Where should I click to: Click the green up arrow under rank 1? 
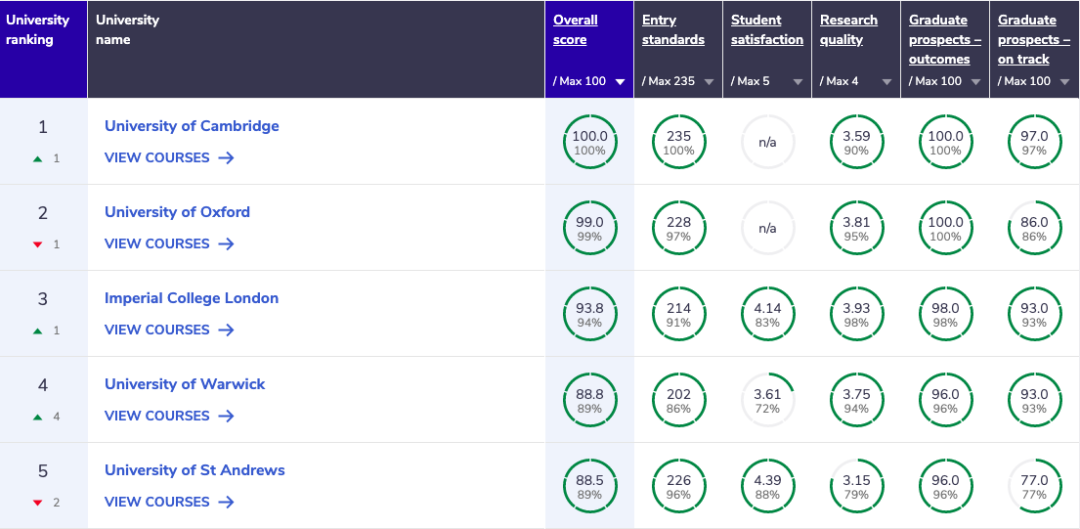[38, 158]
